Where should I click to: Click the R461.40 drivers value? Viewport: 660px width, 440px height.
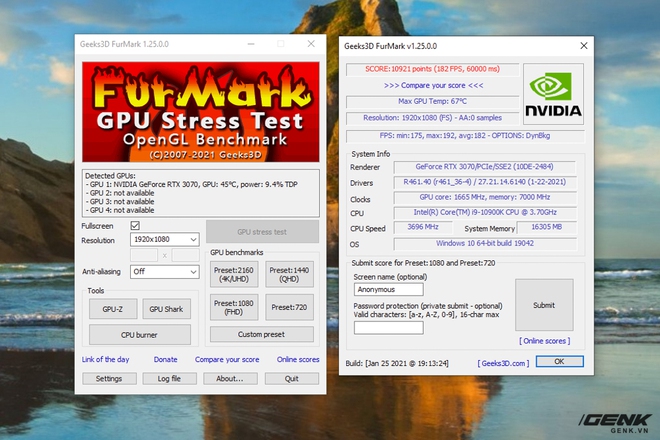484,182
